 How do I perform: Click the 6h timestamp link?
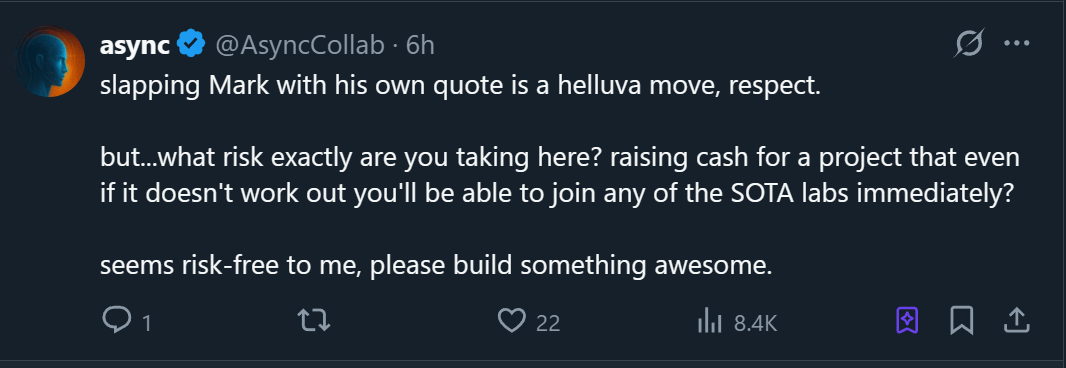[x=419, y=46]
